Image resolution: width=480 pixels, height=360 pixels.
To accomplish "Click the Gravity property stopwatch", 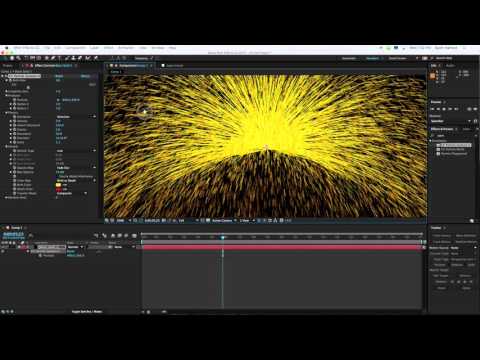I will click(x=15, y=130).
